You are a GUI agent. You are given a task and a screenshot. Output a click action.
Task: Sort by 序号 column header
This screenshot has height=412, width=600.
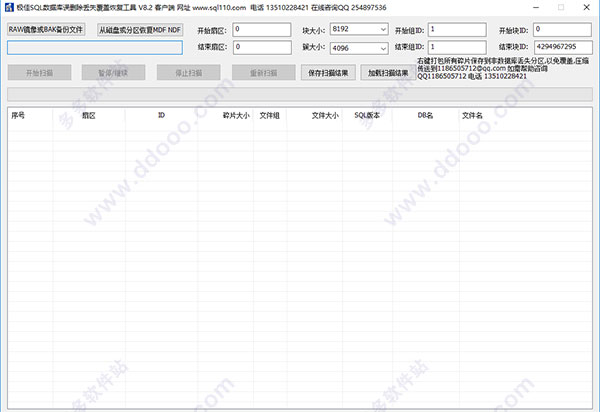[x=30, y=116]
